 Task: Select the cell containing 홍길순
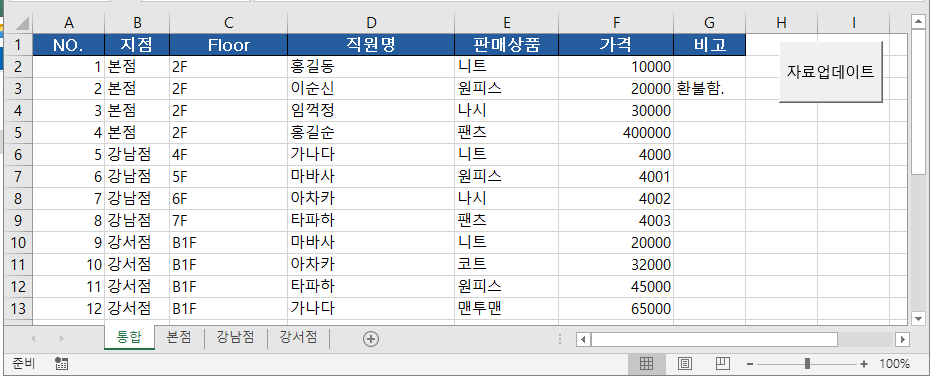371,133
